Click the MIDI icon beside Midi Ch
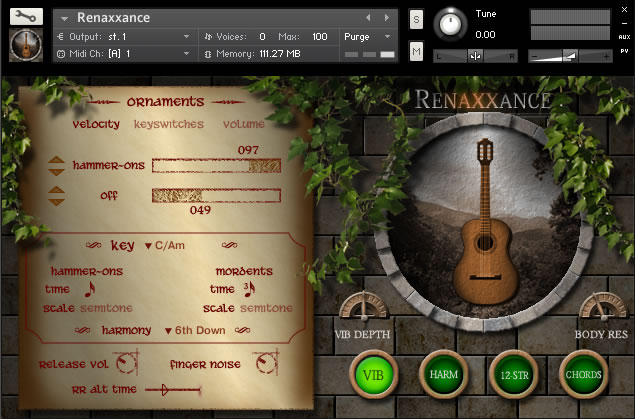 pos(61,54)
